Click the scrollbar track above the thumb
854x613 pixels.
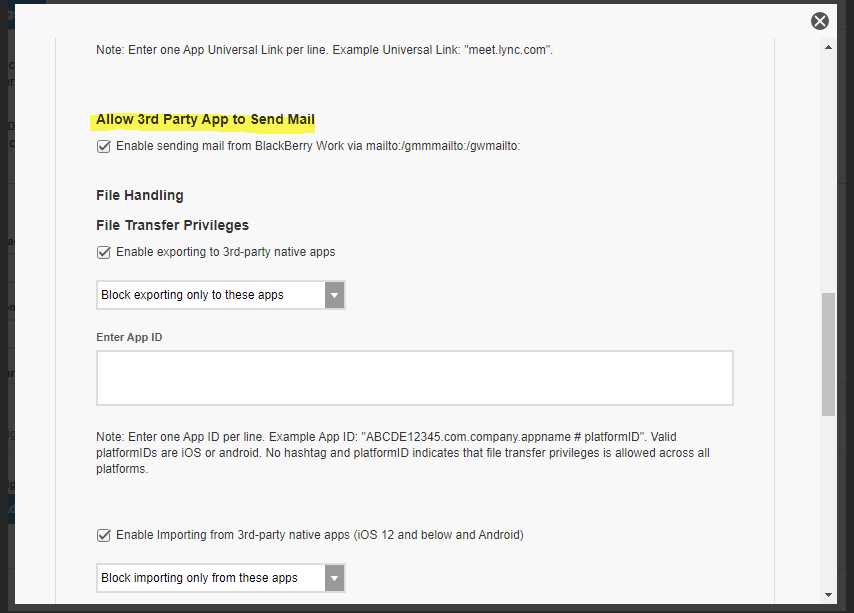(828, 170)
